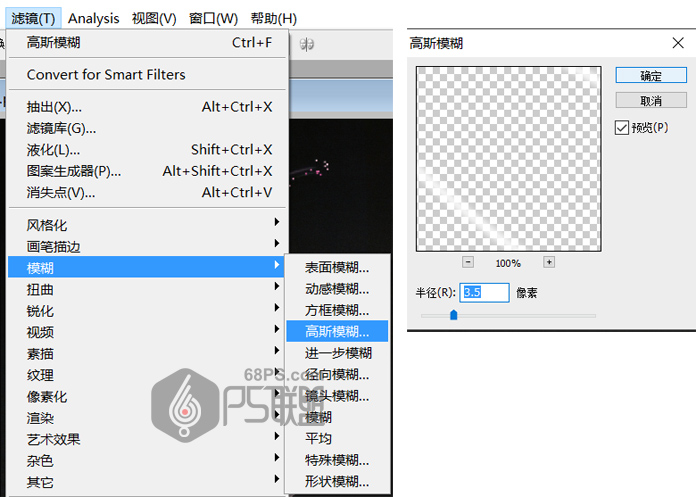Select 消失点(V)... menu item
Viewport: 696px width, 497px height.
click(x=148, y=193)
